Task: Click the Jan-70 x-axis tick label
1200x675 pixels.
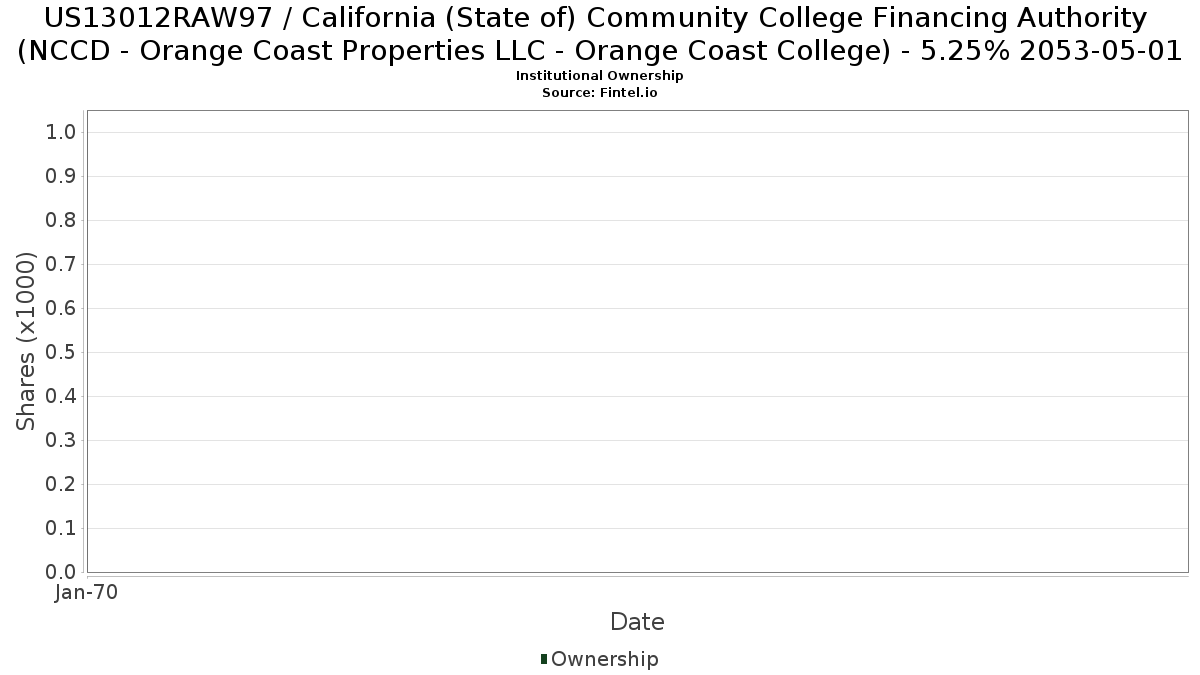Action: pos(87,593)
